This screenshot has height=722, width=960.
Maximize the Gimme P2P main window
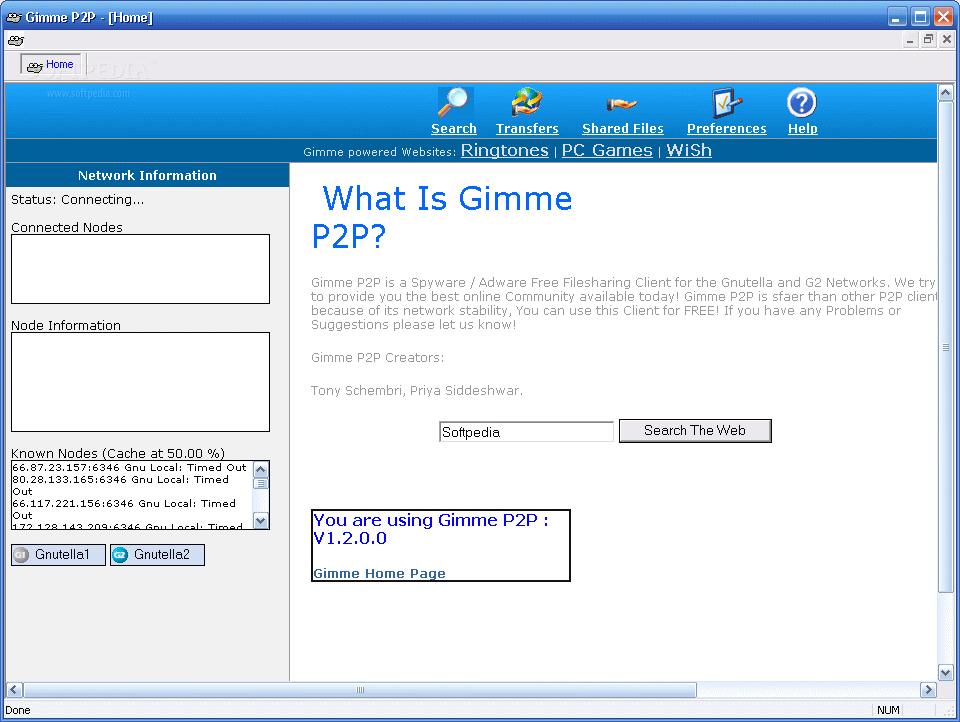coord(920,17)
